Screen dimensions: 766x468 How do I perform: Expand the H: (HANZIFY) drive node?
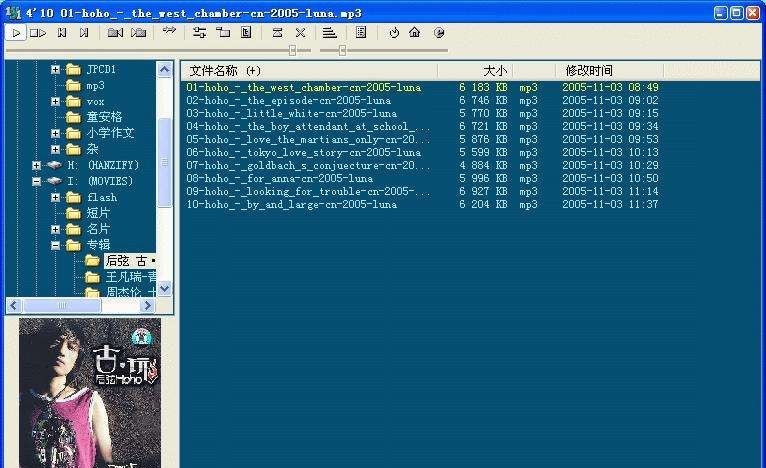coord(37,165)
